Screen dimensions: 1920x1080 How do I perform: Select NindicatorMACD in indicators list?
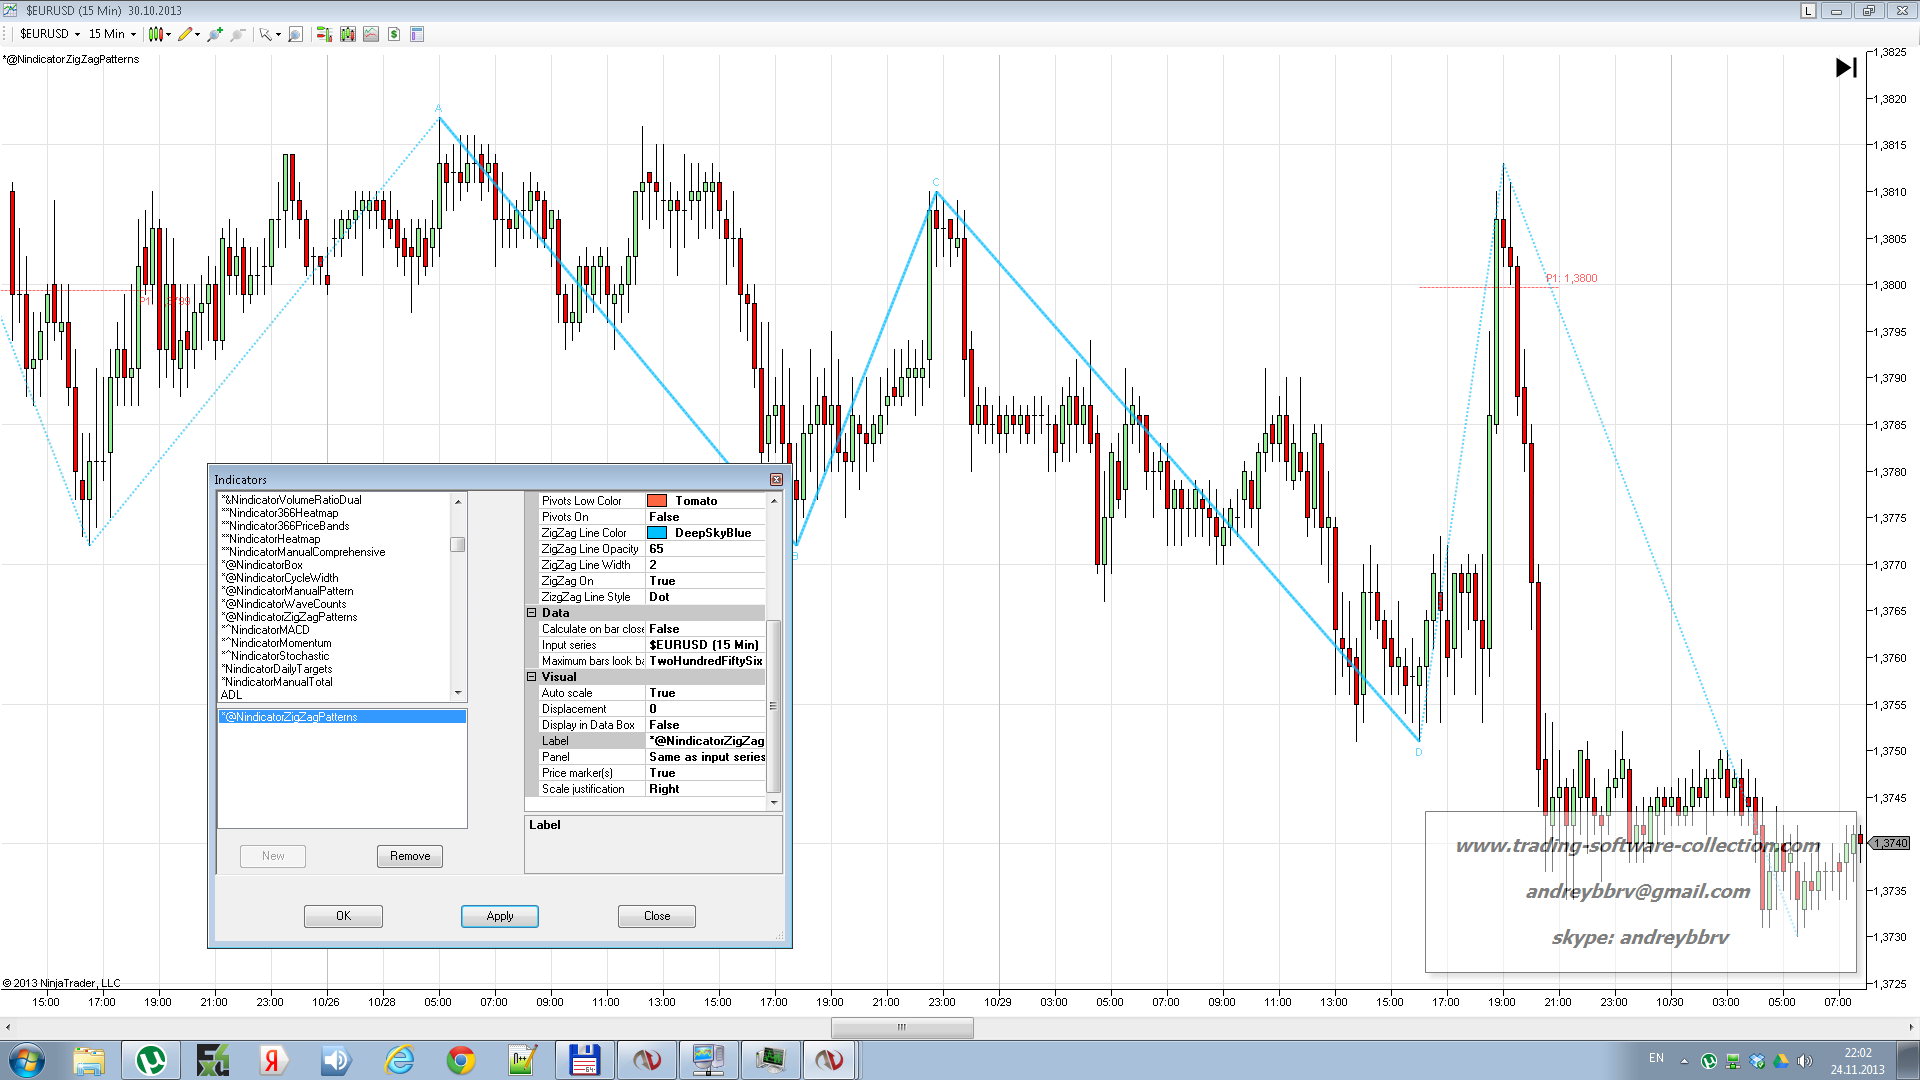[x=268, y=630]
